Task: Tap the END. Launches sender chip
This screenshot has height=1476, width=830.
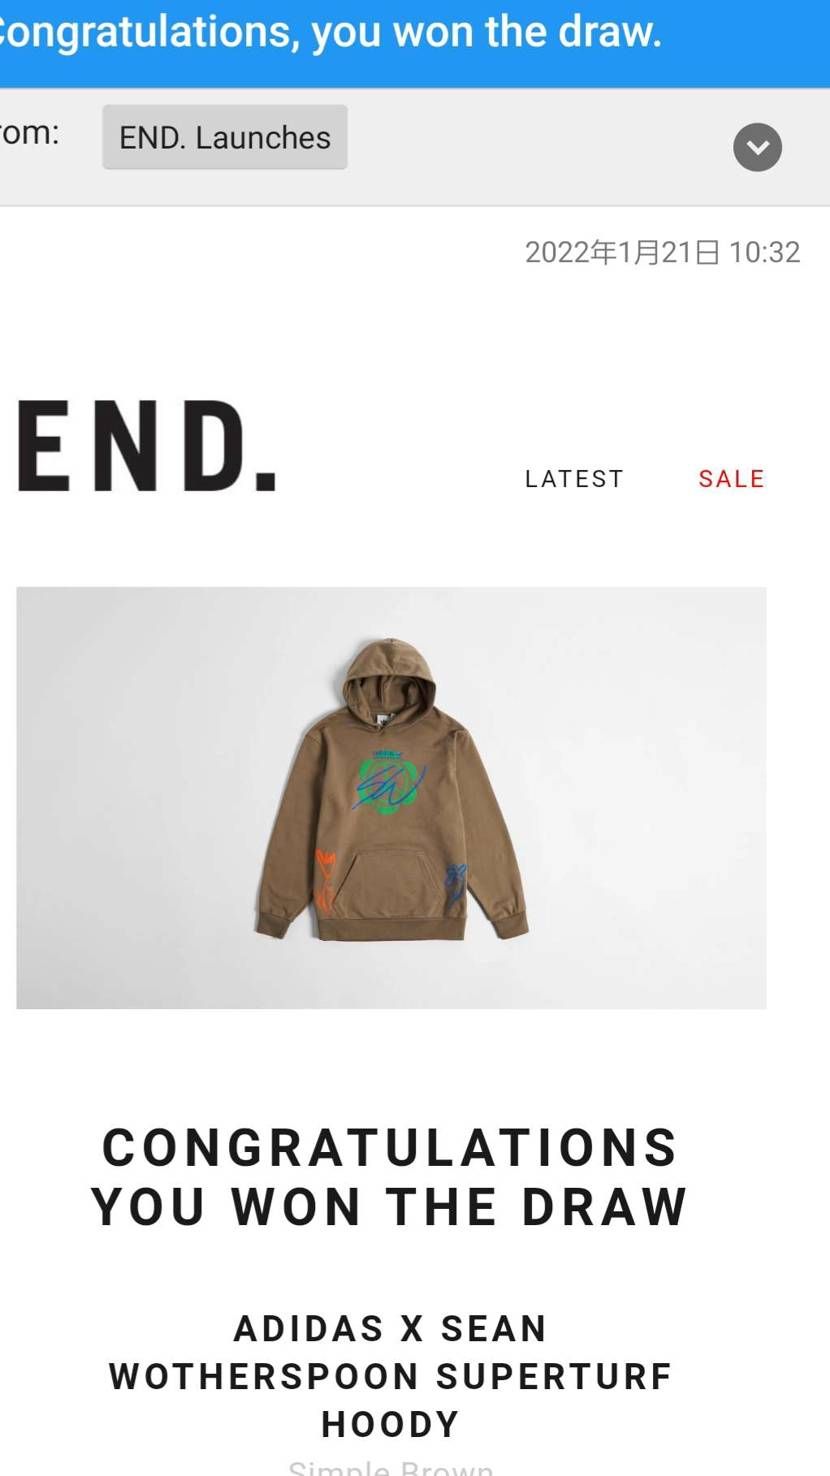Action: (225, 137)
